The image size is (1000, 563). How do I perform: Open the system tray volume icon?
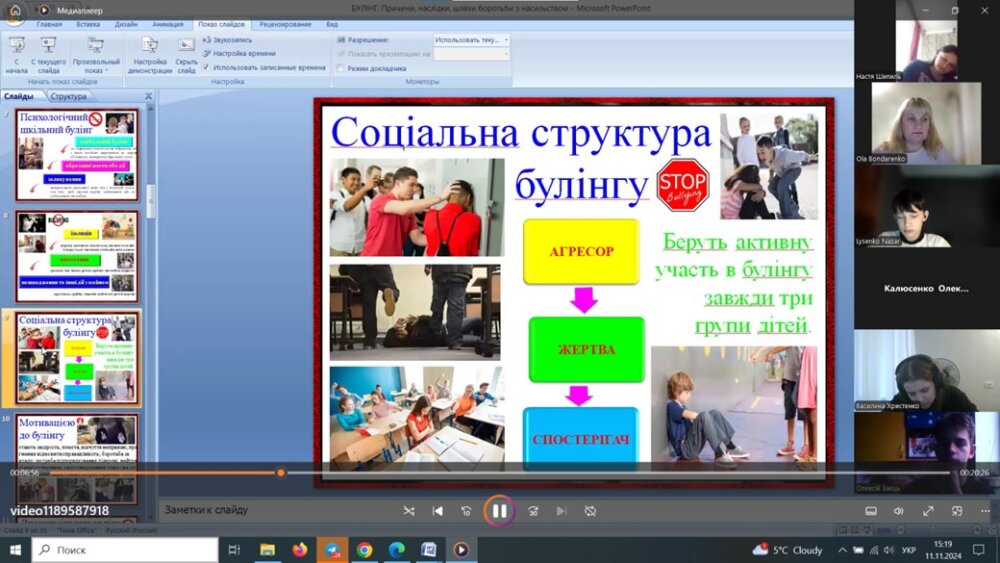(x=889, y=550)
